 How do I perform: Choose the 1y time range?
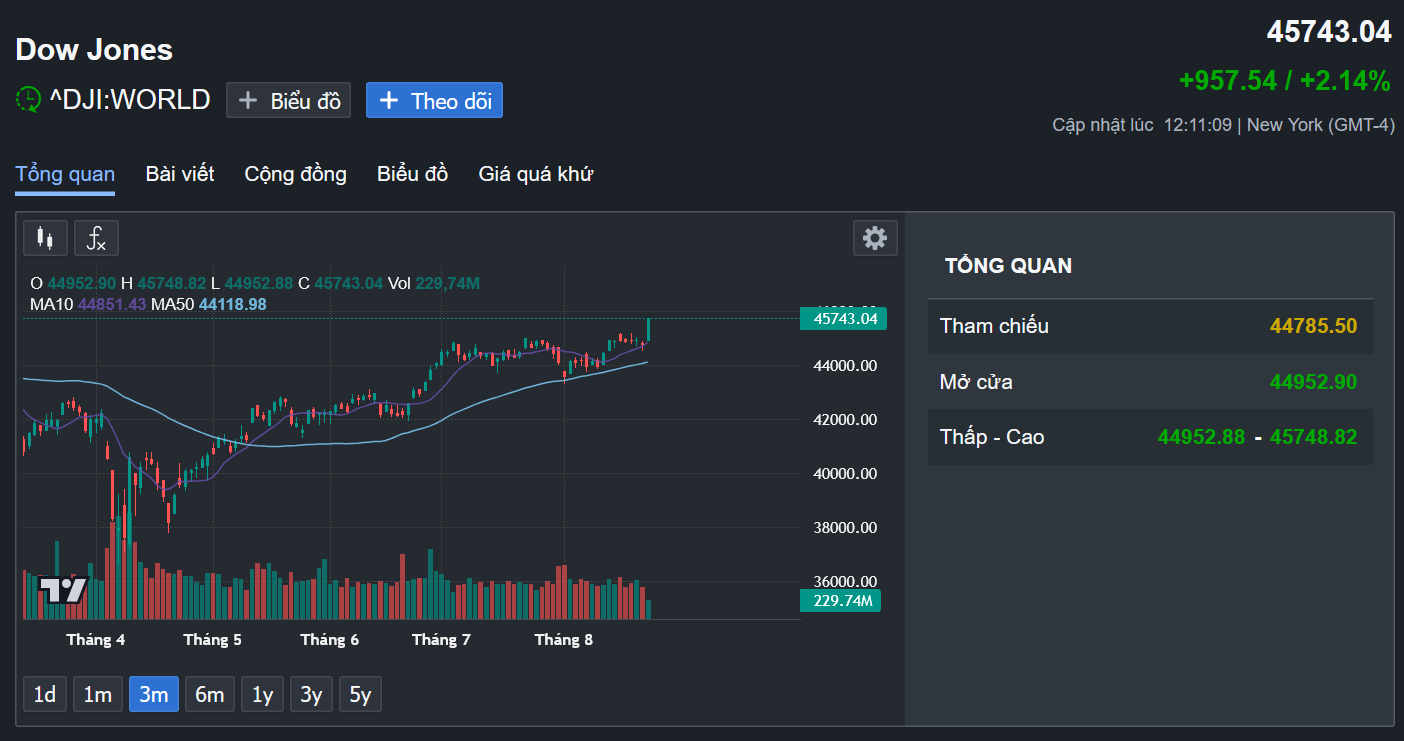pos(262,694)
